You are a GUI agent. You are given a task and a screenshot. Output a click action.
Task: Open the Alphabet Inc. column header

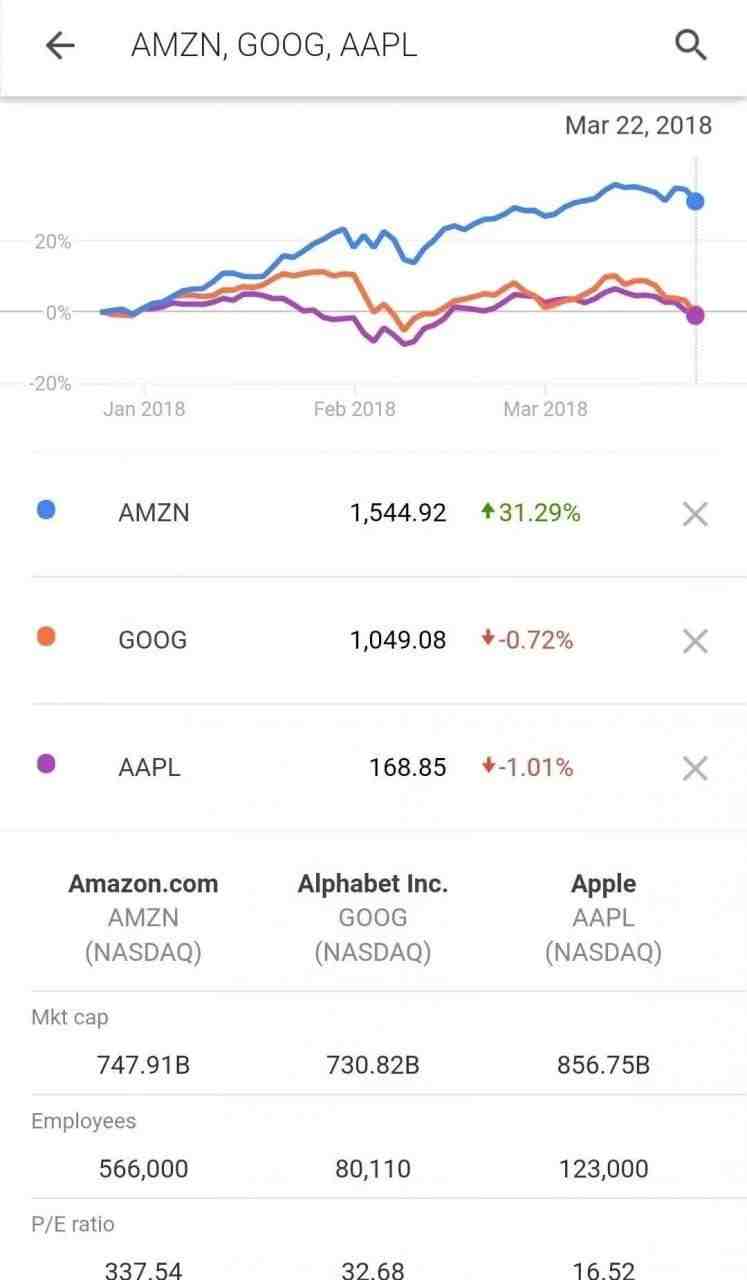click(373, 884)
